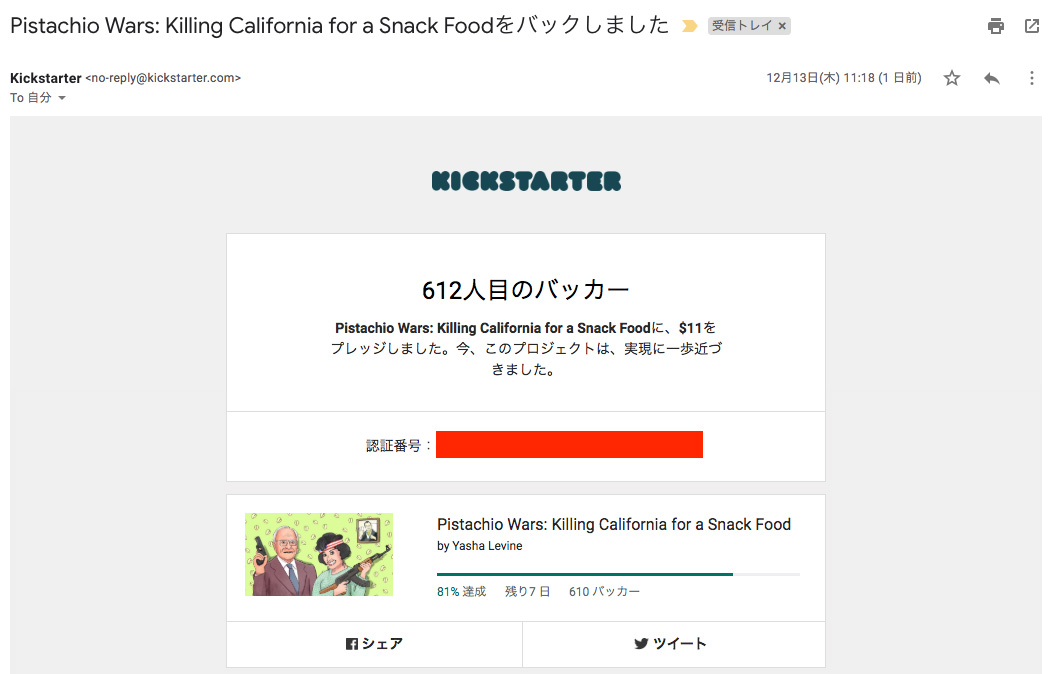Open the Pistachio Wars project title link
Screen dimensions: 1058x674
click(x=613, y=524)
